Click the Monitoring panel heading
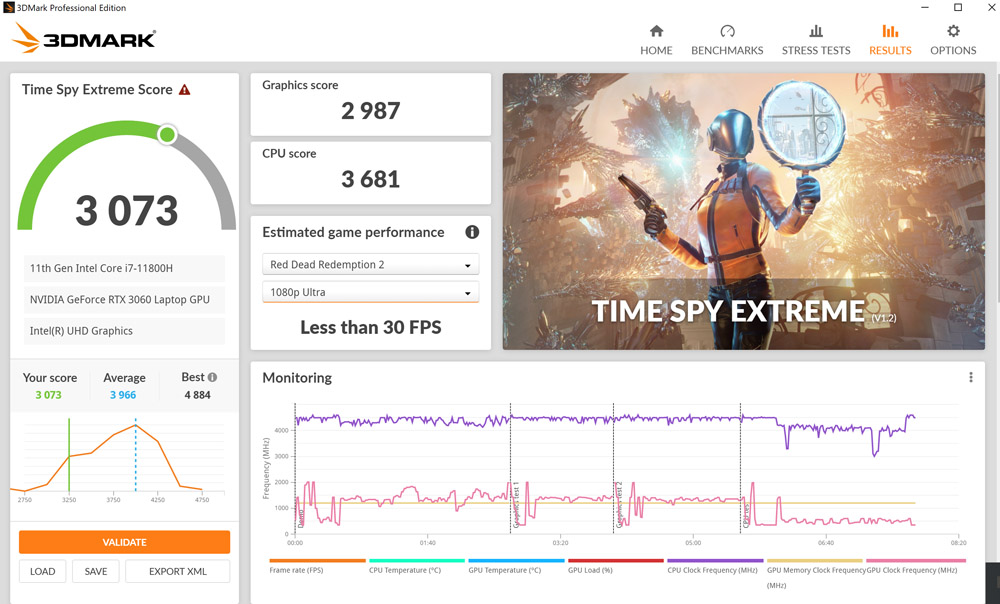 pos(297,378)
